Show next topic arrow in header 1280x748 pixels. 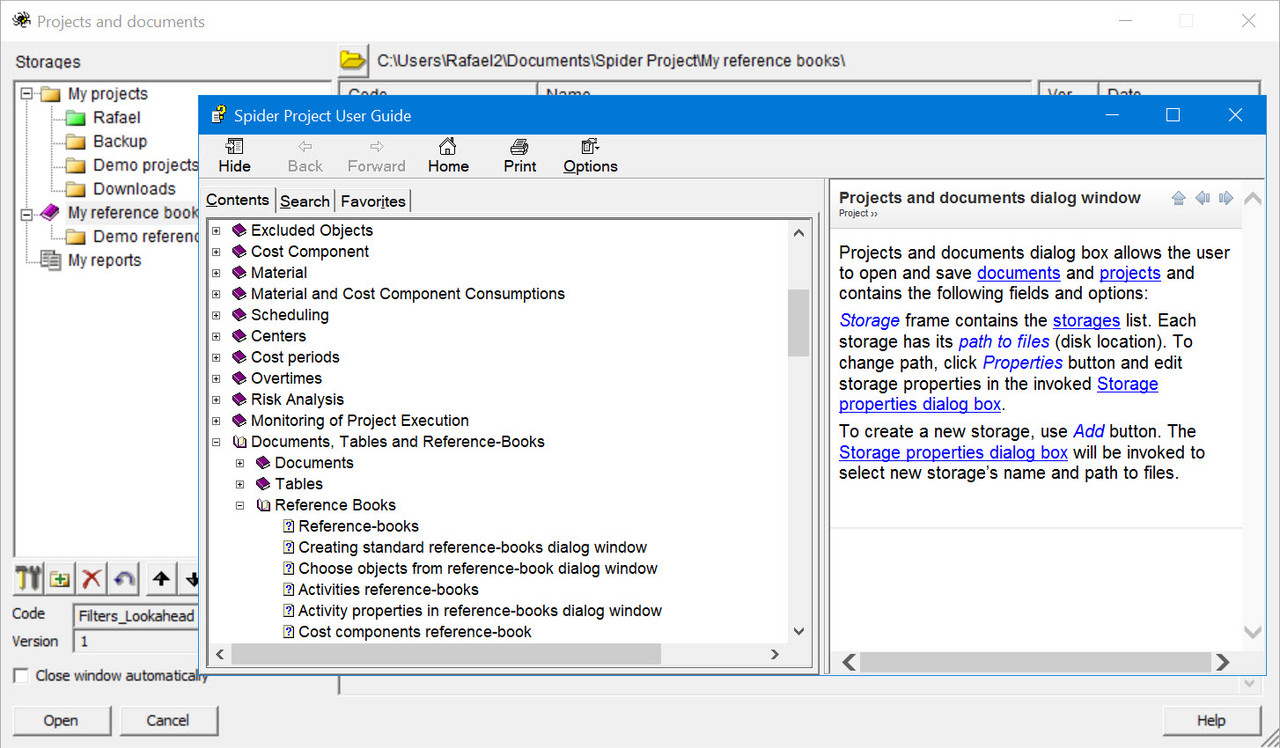tap(1226, 198)
